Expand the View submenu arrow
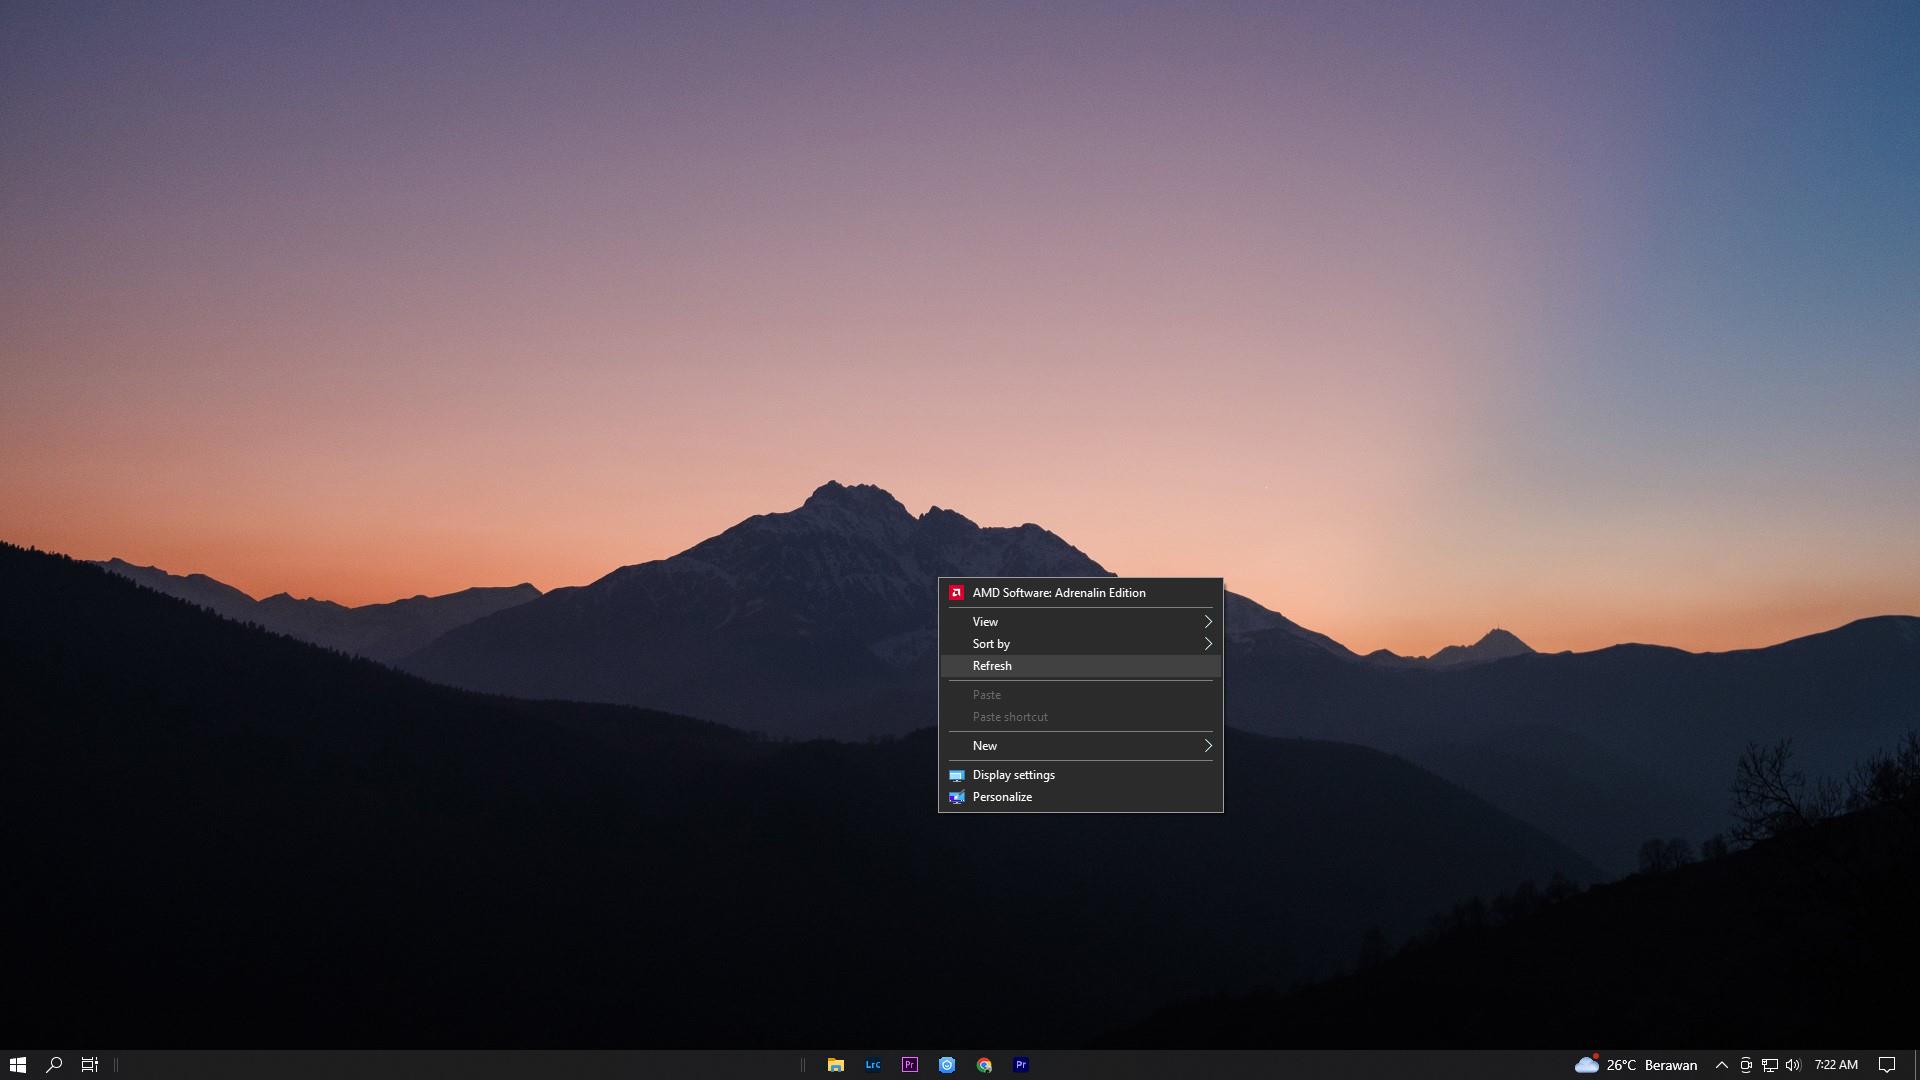Image resolution: width=1920 pixels, height=1080 pixels. click(x=1207, y=622)
